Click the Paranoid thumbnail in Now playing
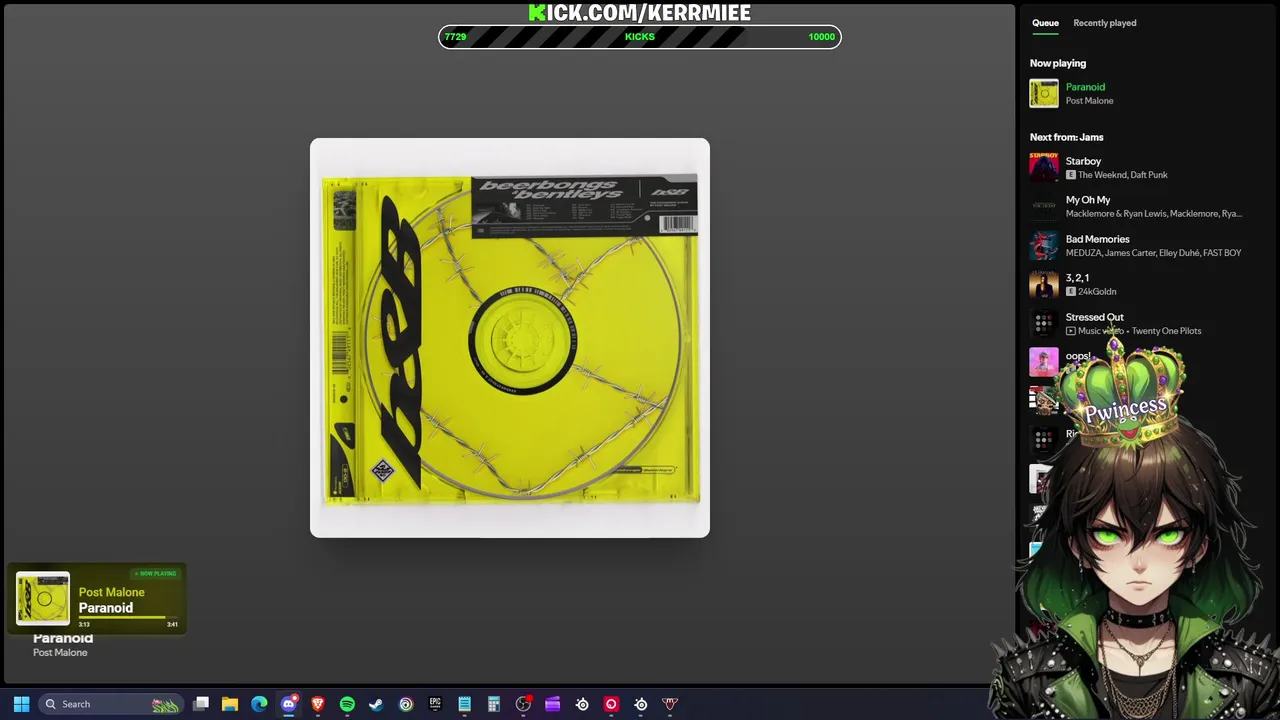Screen dimensions: 1280x720 point(1044,94)
